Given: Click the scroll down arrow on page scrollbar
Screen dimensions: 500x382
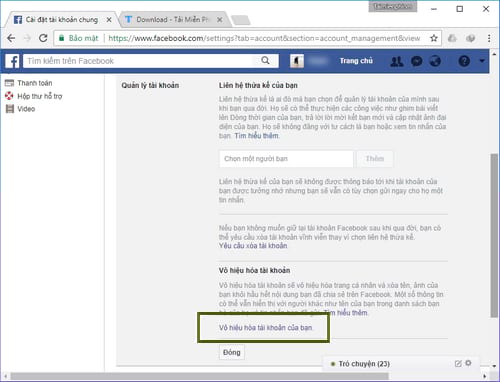Looking at the screenshot, I should pyautogui.click(x=494, y=366).
